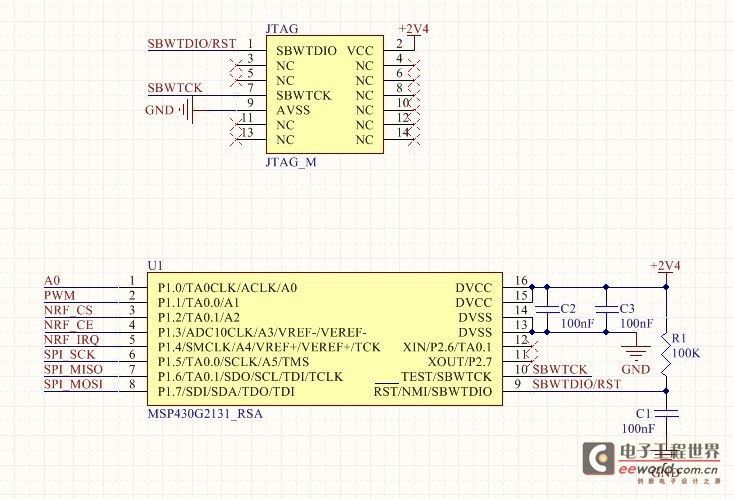Image resolution: width=733 pixels, height=499 pixels.
Task: Select the DVCC pin name at U1 pin 16
Action: point(474,288)
